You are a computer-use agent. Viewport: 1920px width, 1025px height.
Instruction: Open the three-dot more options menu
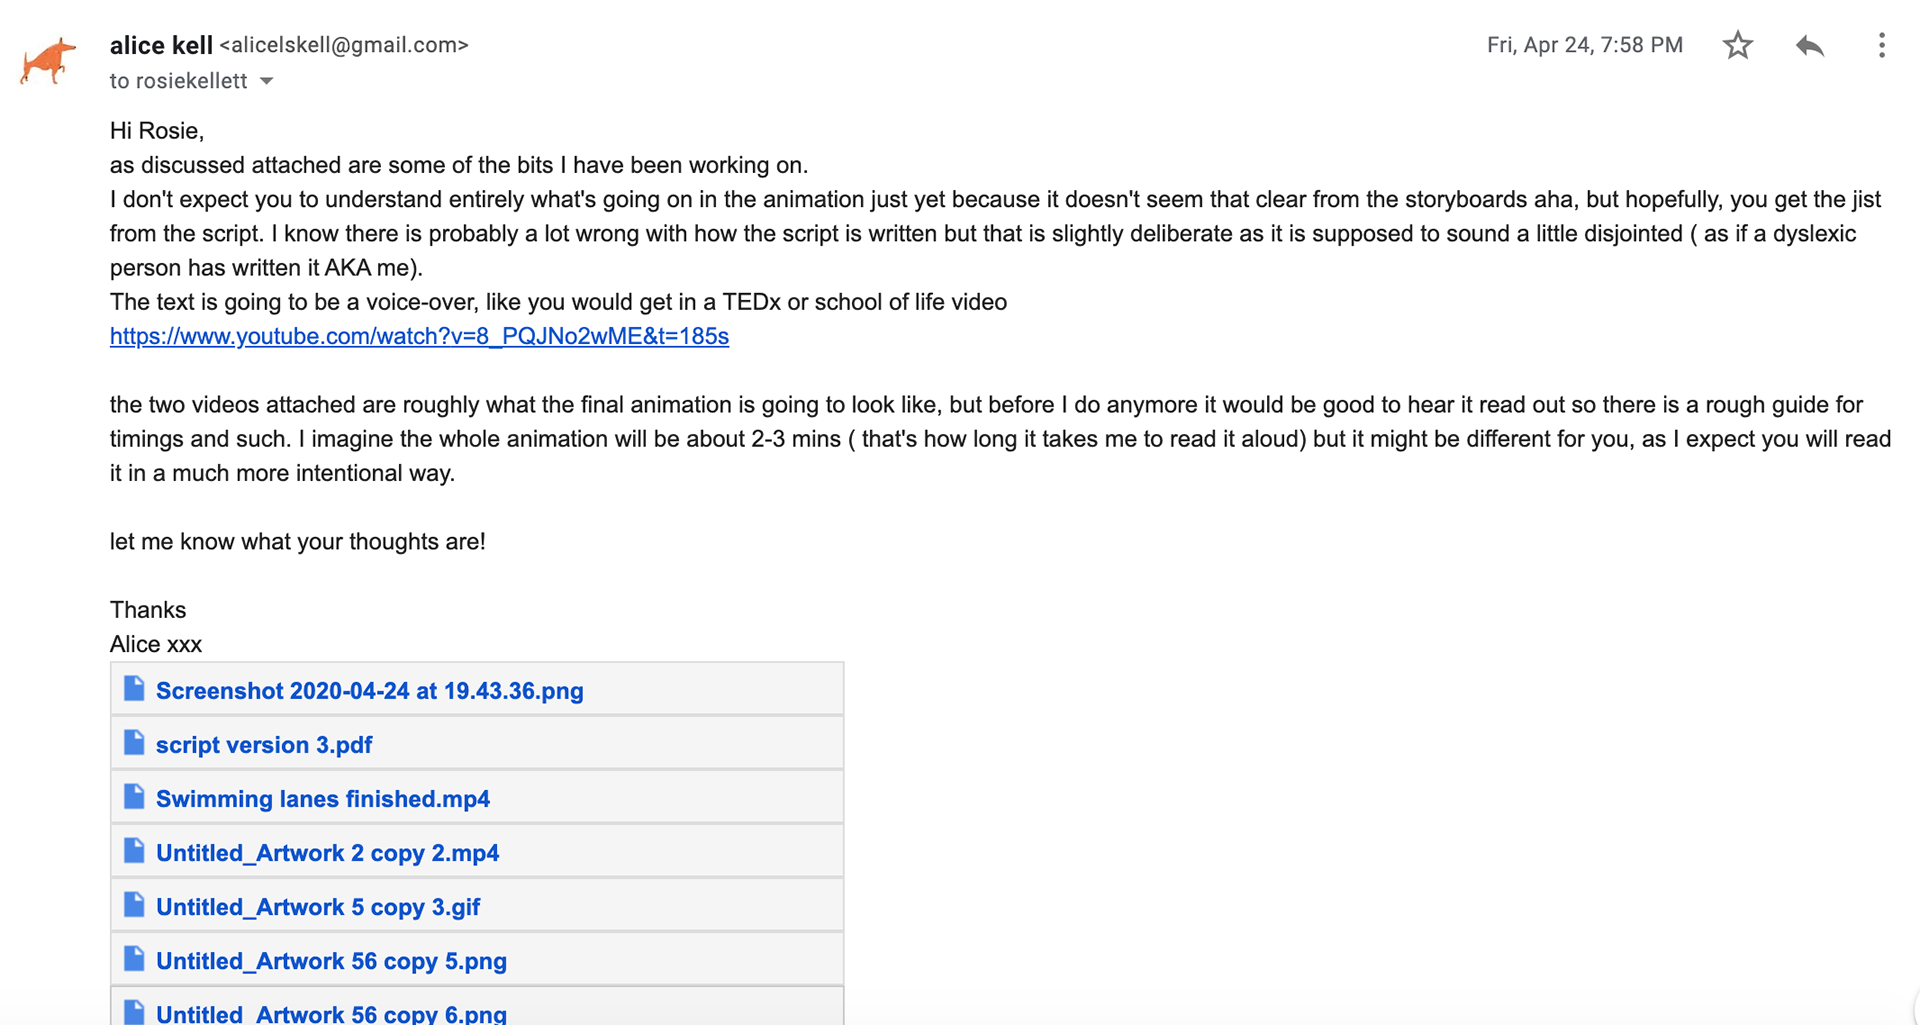click(x=1881, y=45)
